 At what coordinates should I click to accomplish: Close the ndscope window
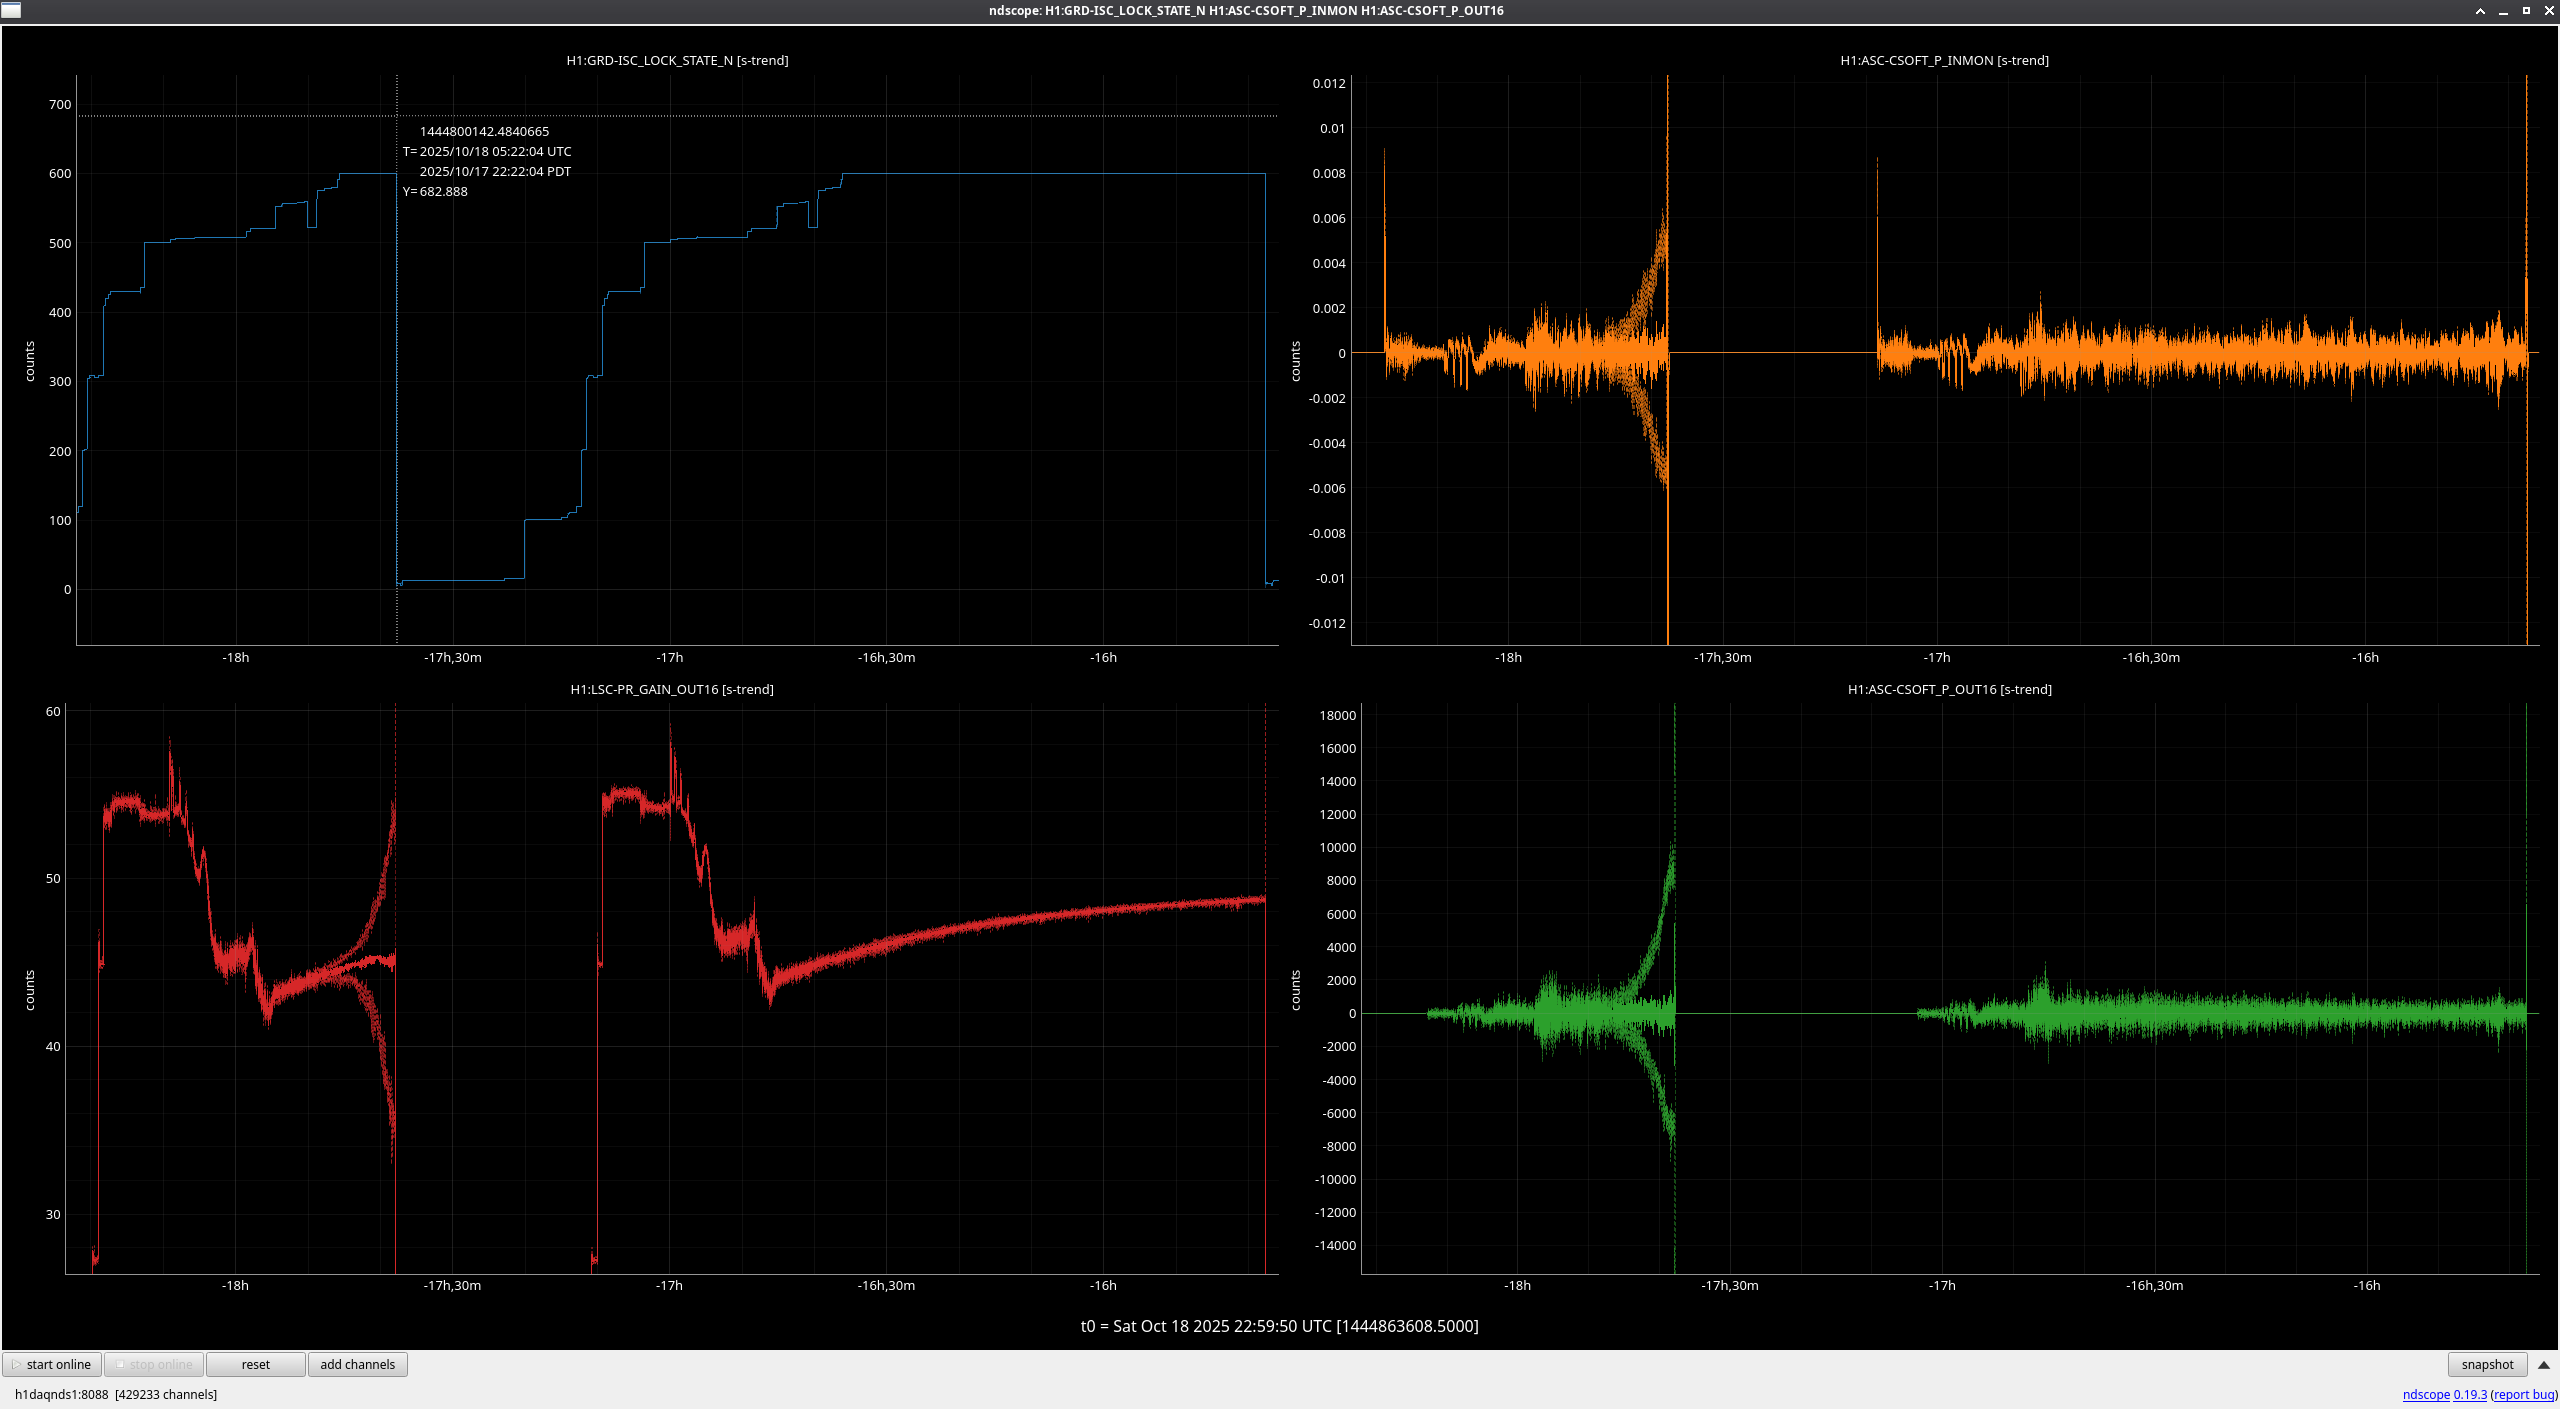2549,11
